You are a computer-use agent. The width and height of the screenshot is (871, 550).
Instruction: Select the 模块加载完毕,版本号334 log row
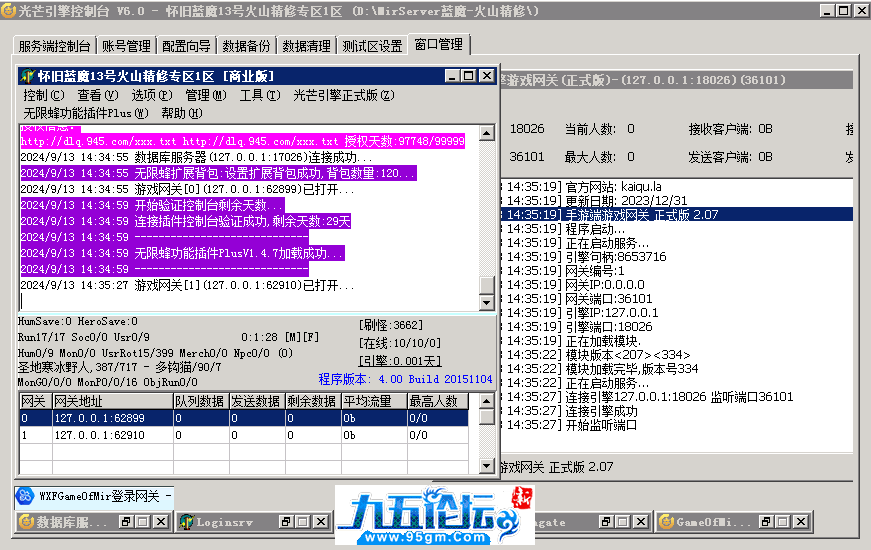[x=677, y=369]
